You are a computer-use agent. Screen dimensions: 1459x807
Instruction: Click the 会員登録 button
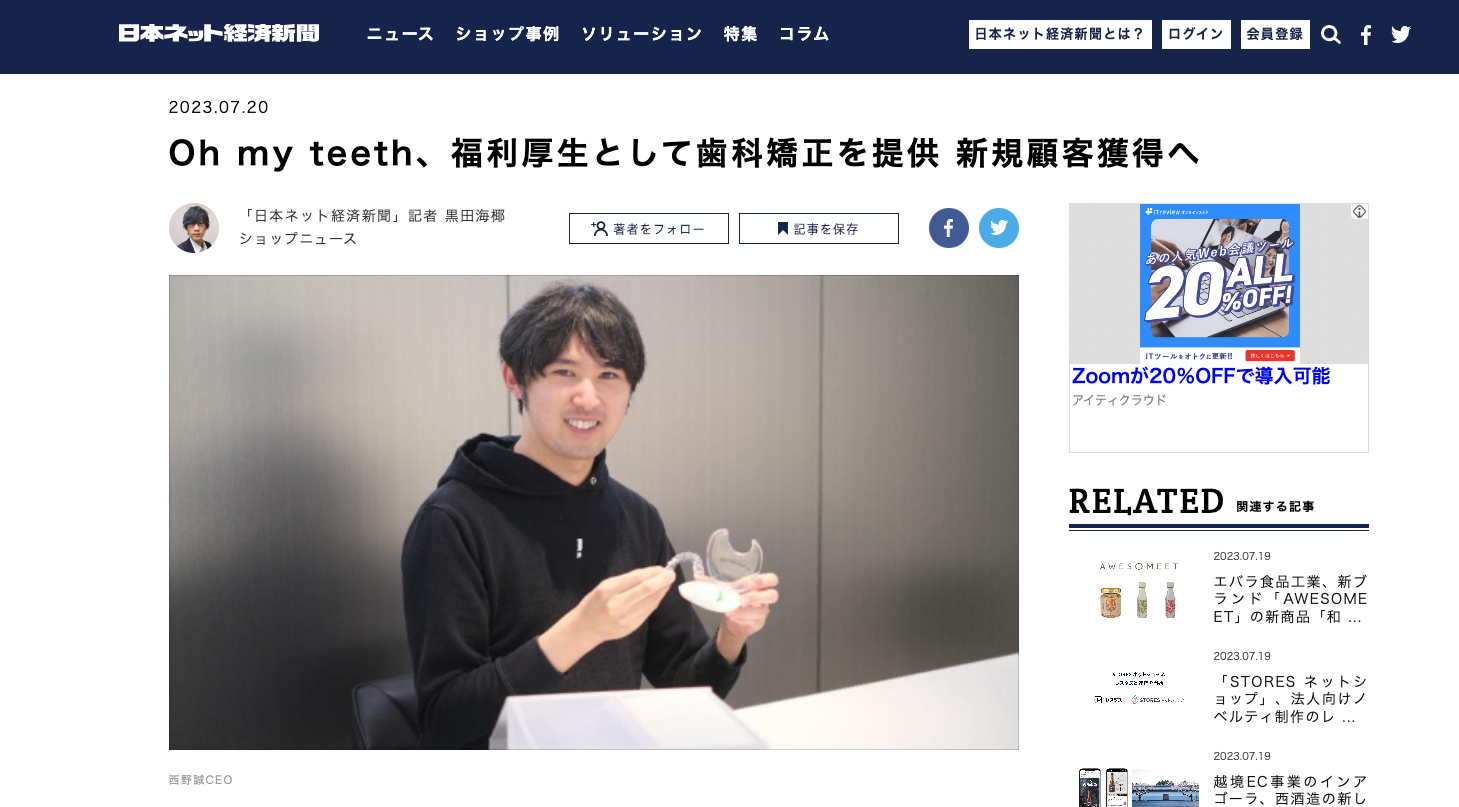(1275, 34)
